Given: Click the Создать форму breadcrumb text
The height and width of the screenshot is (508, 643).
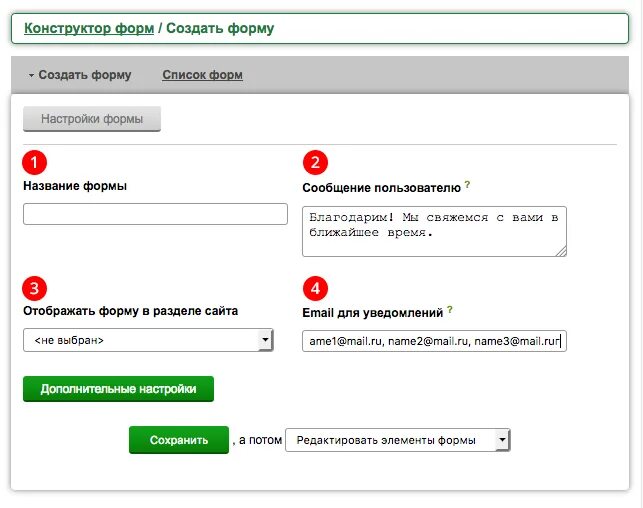Looking at the screenshot, I should [x=220, y=28].
